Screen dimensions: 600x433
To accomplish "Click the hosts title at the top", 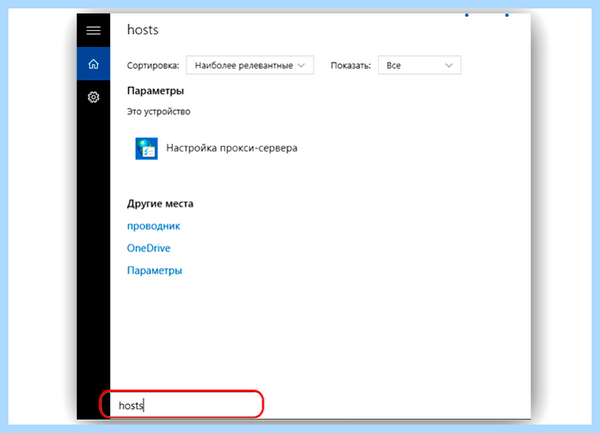I will (x=143, y=29).
